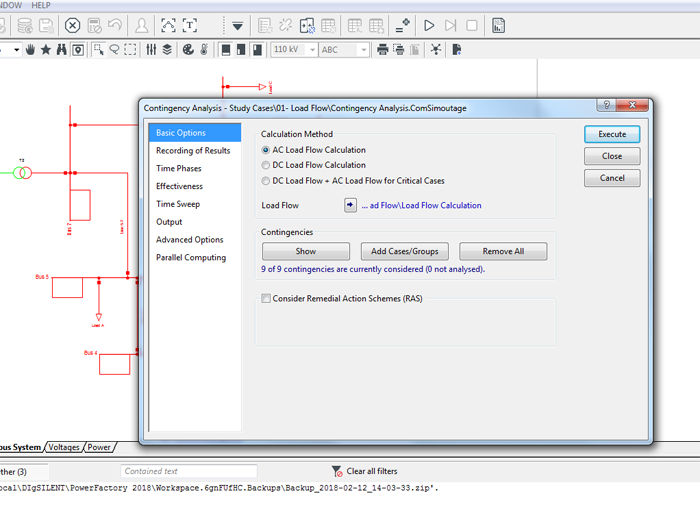Select DC Load Flow Calculation option
The image size is (700, 511).
266,165
